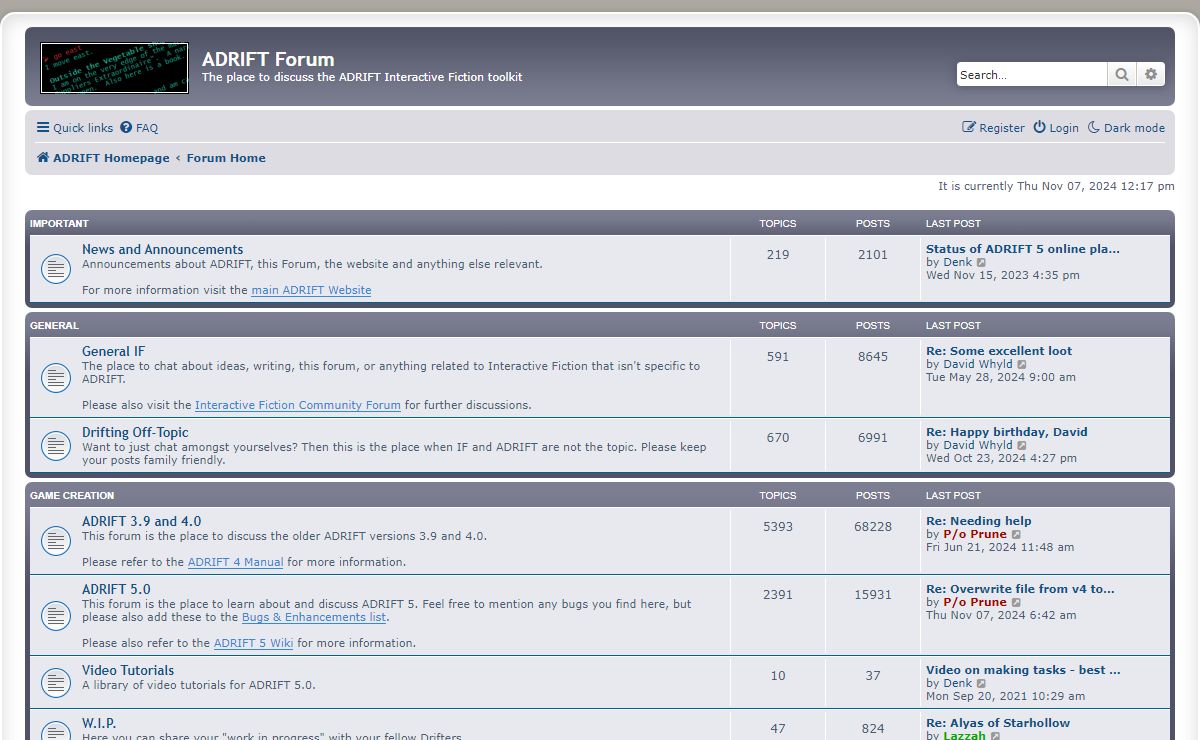This screenshot has height=740, width=1200.
Task: Click General IF forum status icon
Action: 55,377
